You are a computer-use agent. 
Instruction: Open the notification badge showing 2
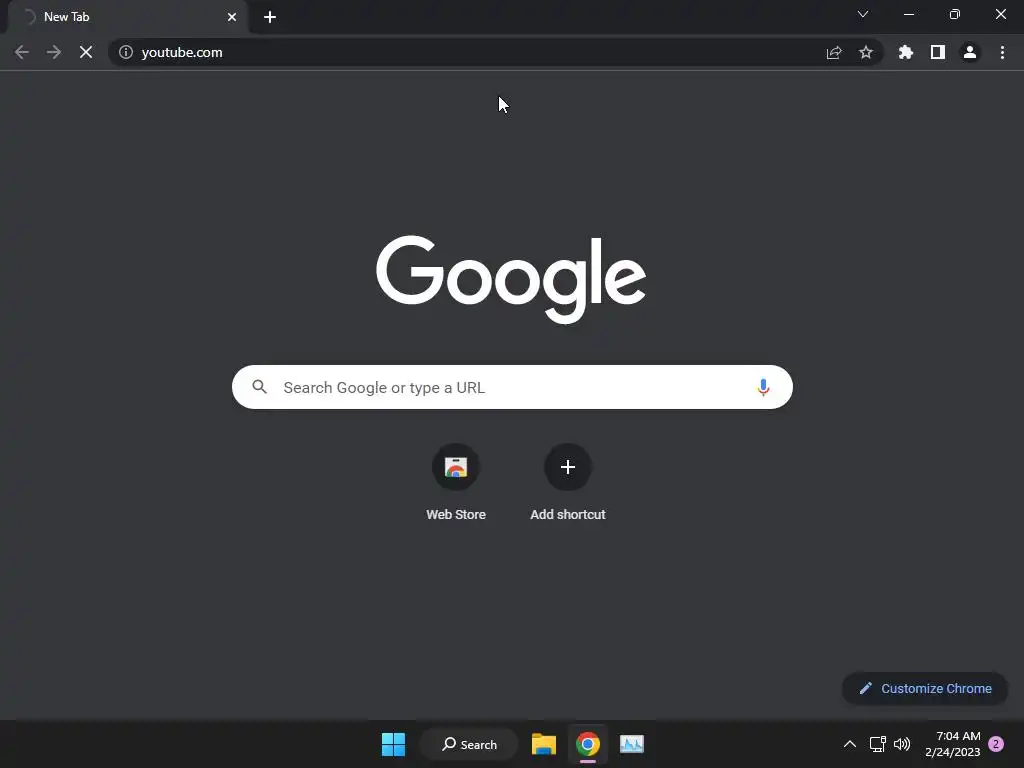[996, 744]
